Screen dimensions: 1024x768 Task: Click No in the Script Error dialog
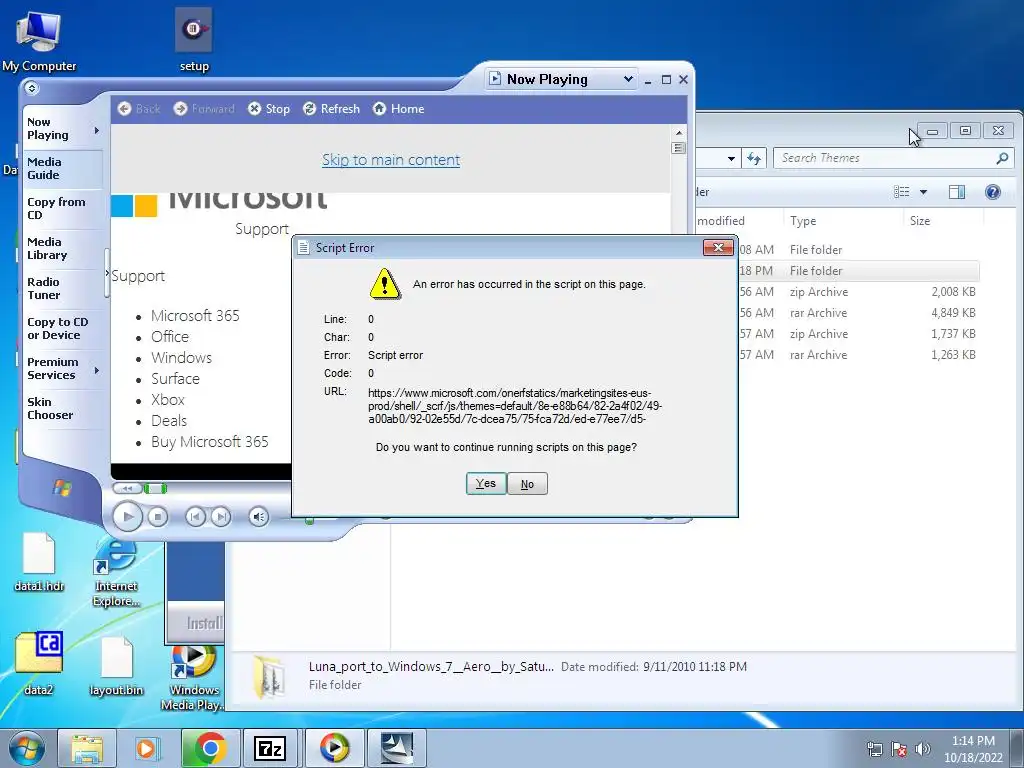pyautogui.click(x=527, y=484)
